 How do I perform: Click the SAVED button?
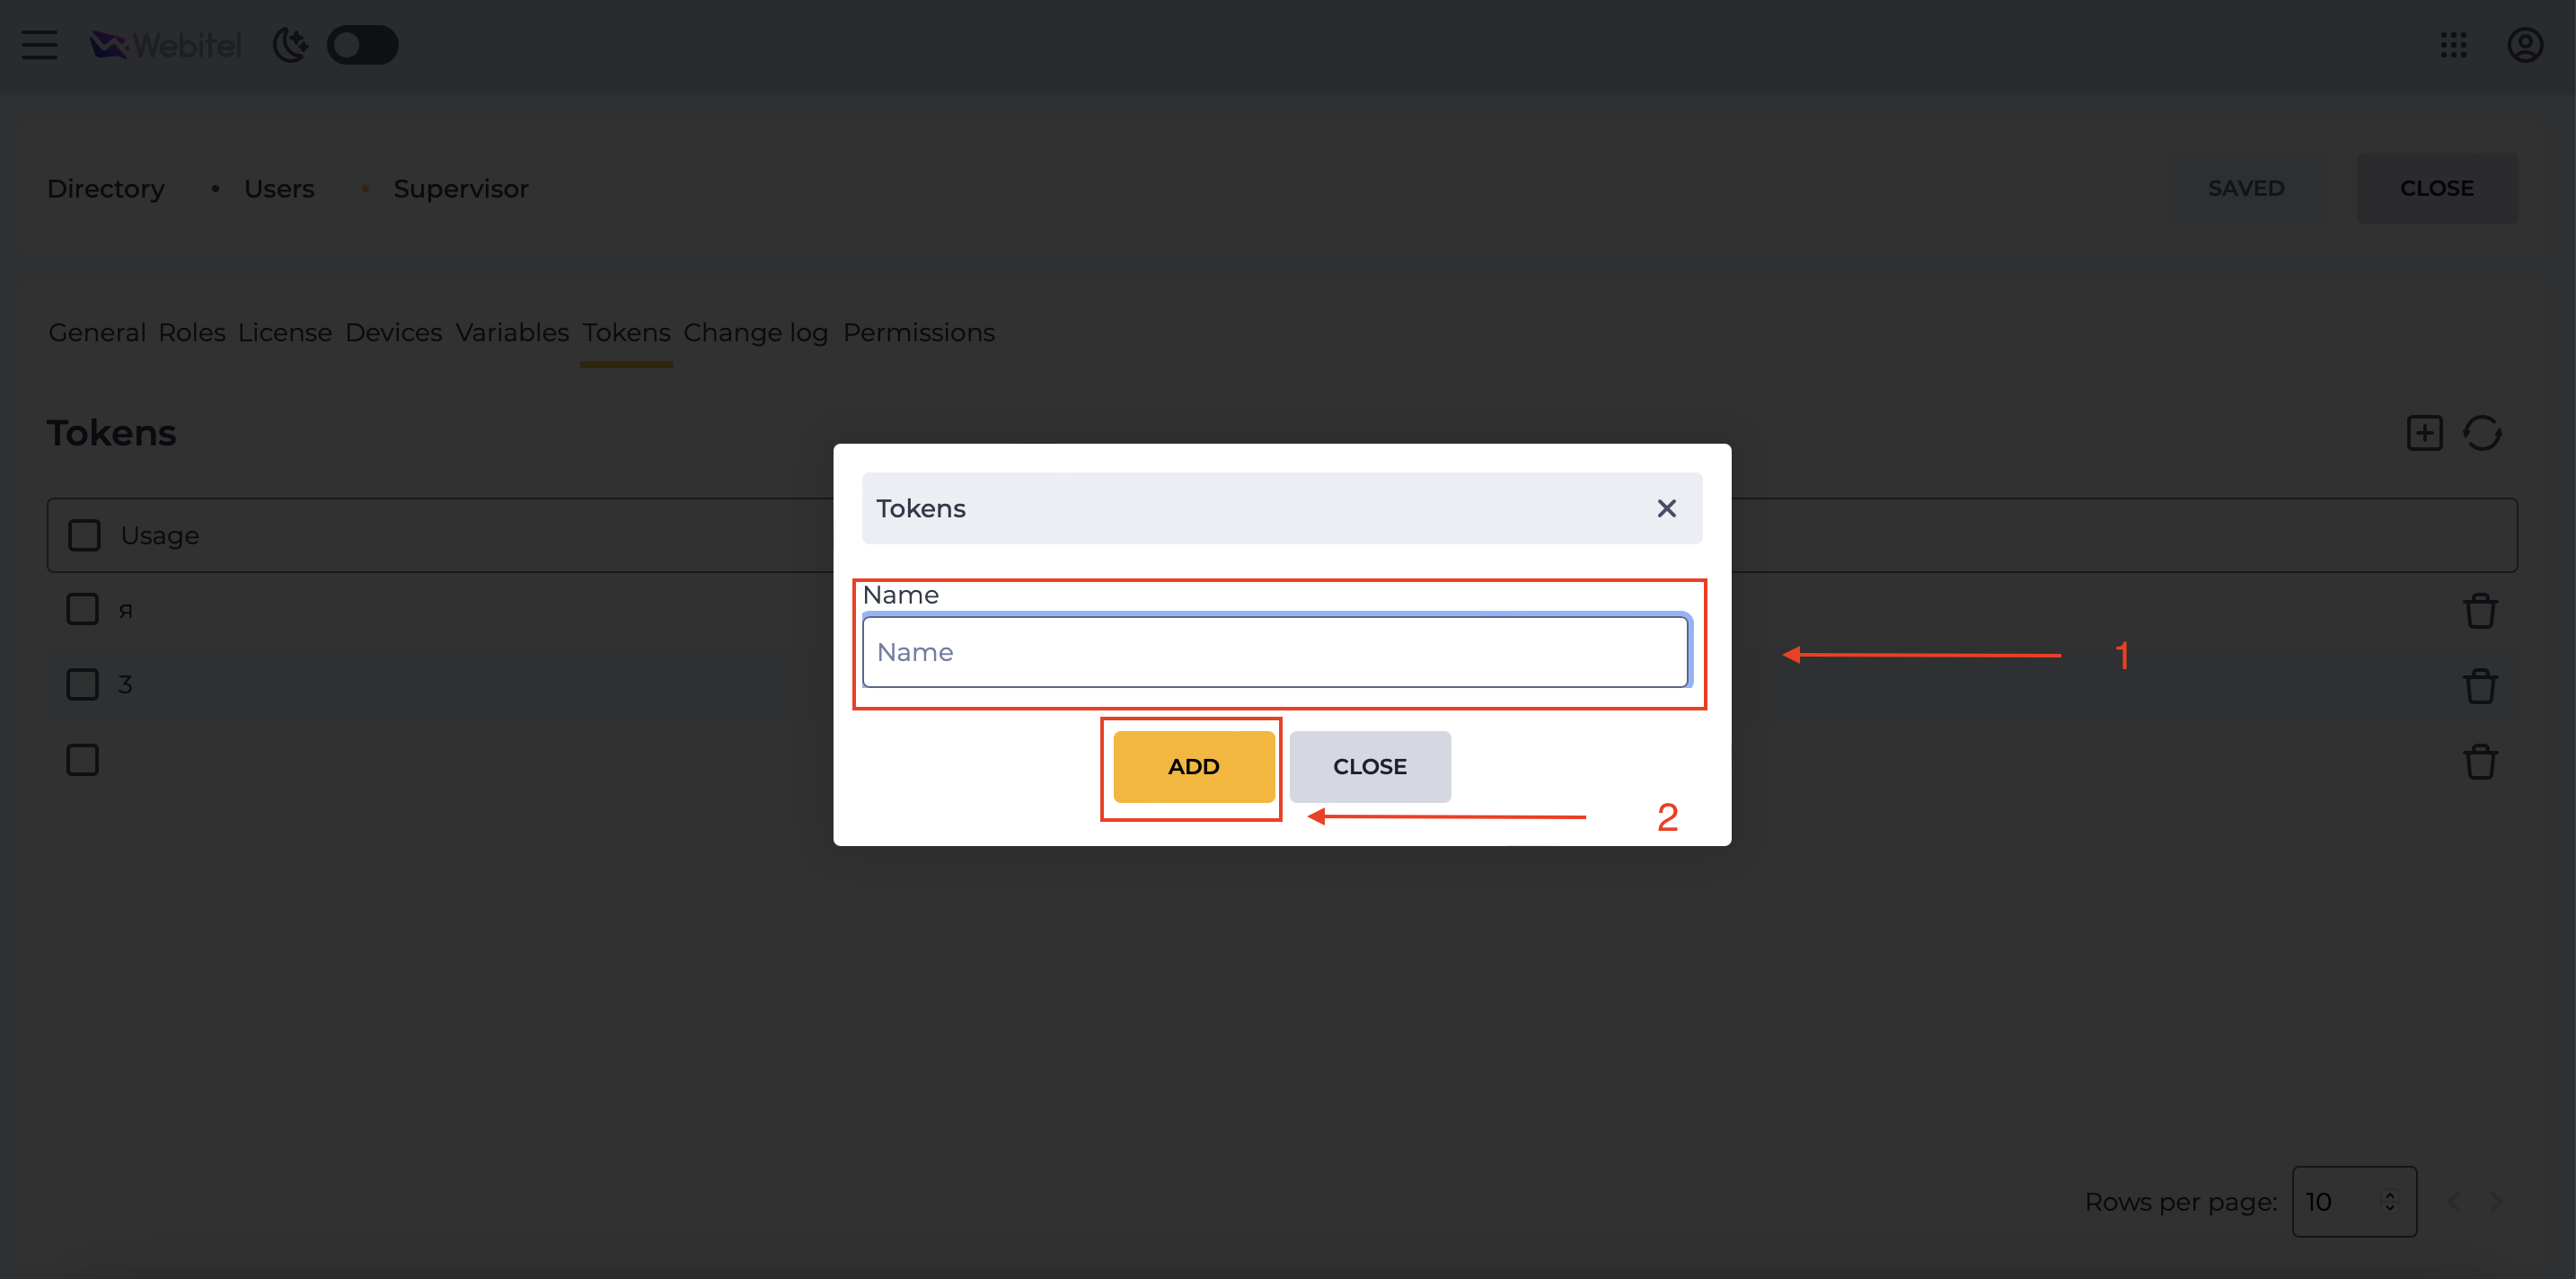point(2246,188)
